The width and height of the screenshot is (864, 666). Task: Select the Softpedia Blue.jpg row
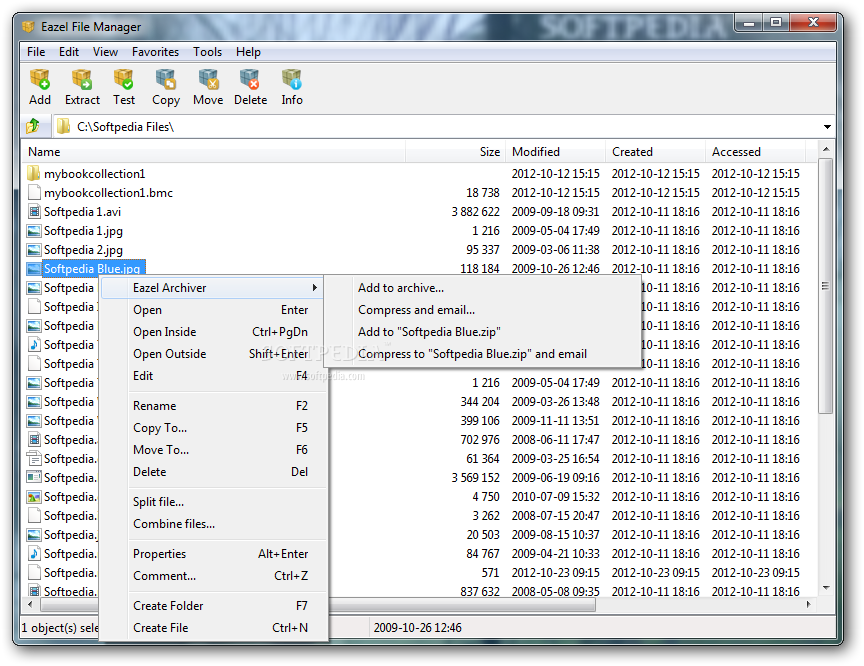point(420,269)
